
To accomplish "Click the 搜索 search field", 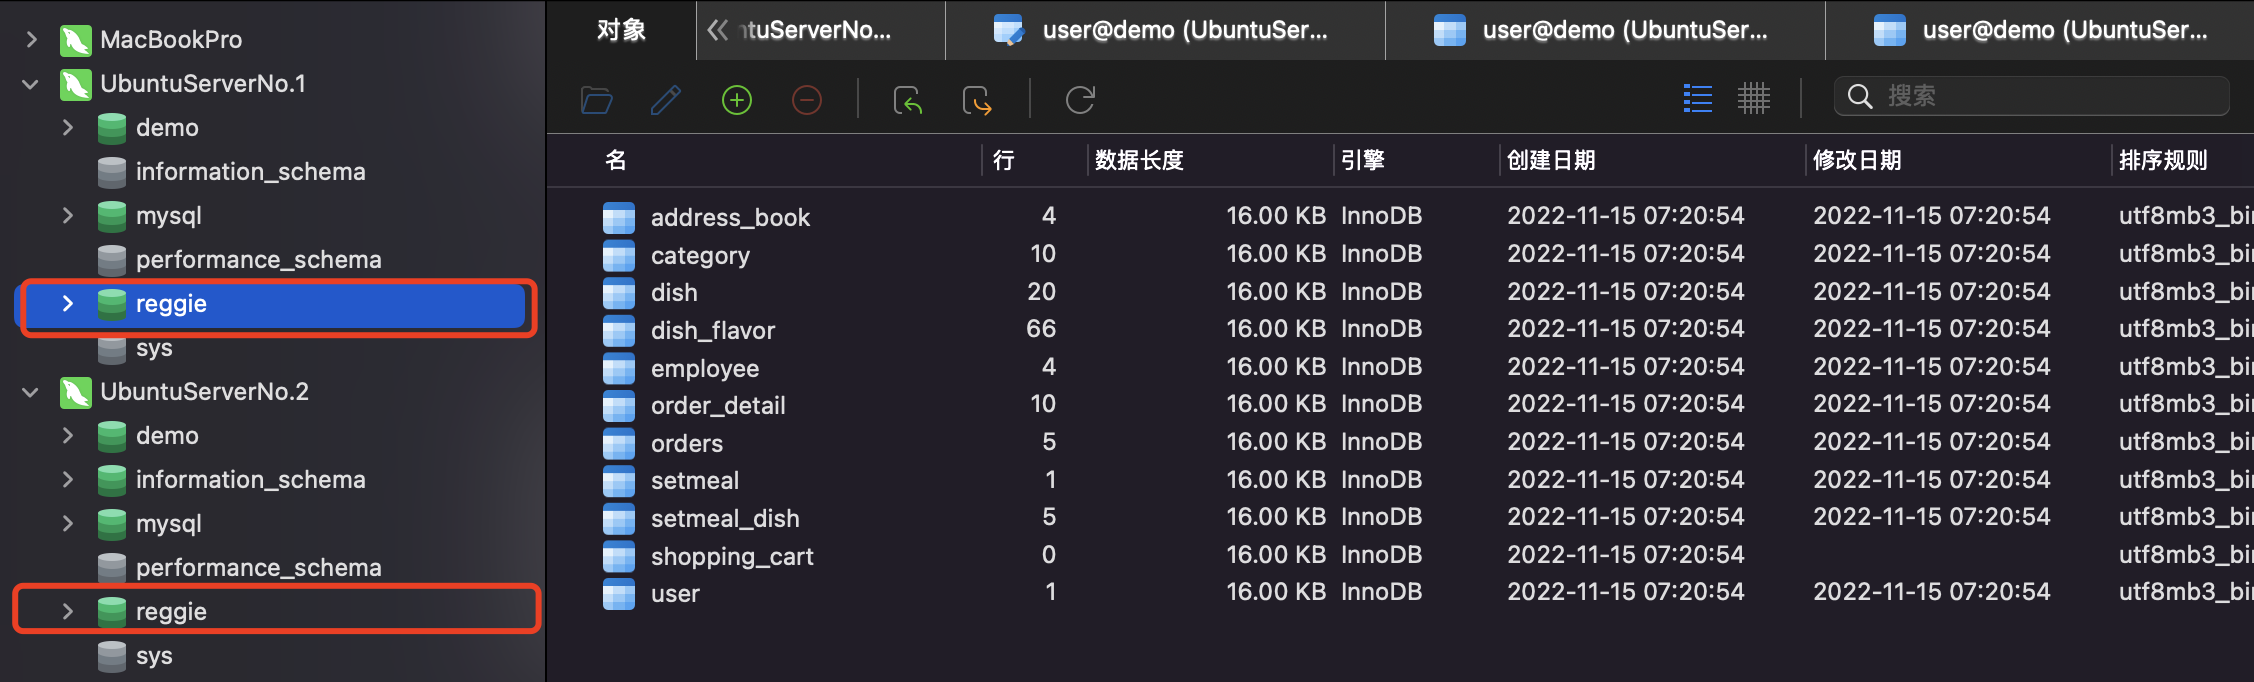I will 2040,96.
